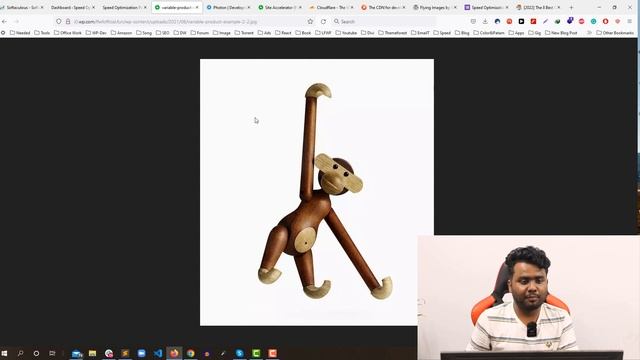Viewport: 640px width, 360px height.
Task: Click the Reload page icon
Action: (x=323, y=21)
